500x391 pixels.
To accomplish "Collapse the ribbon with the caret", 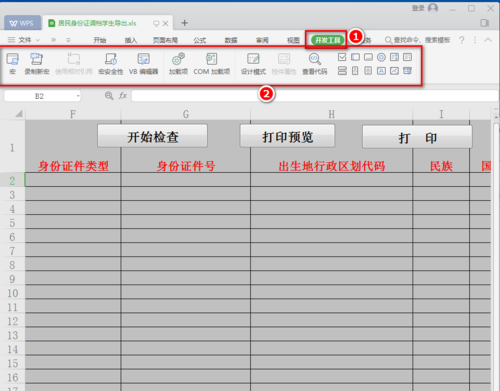I will pyautogui.click(x=488, y=40).
